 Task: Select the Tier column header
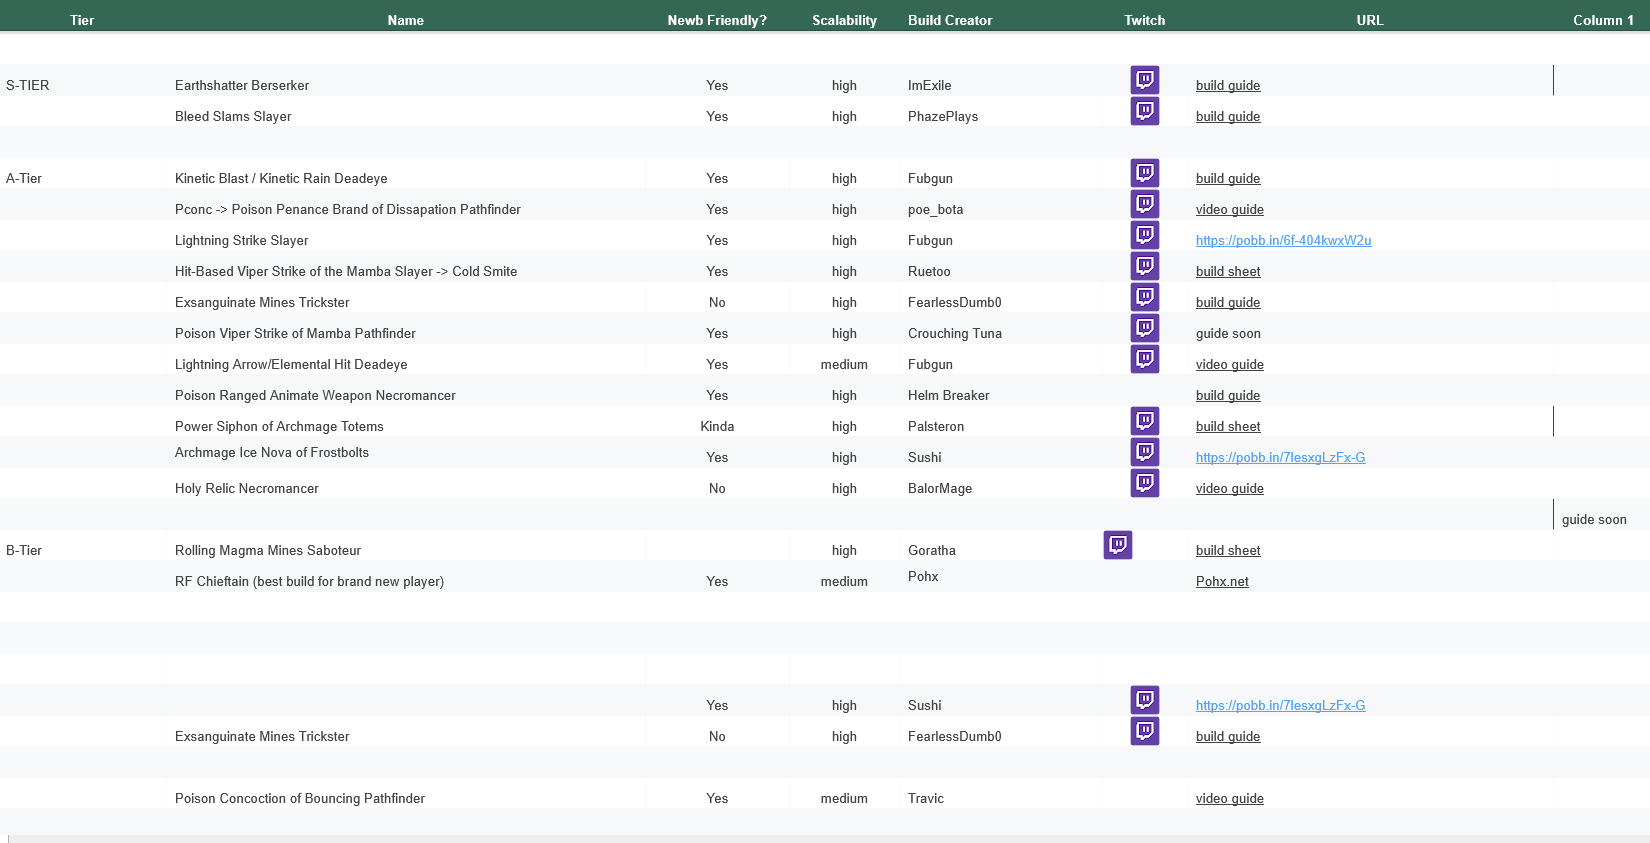(x=82, y=20)
